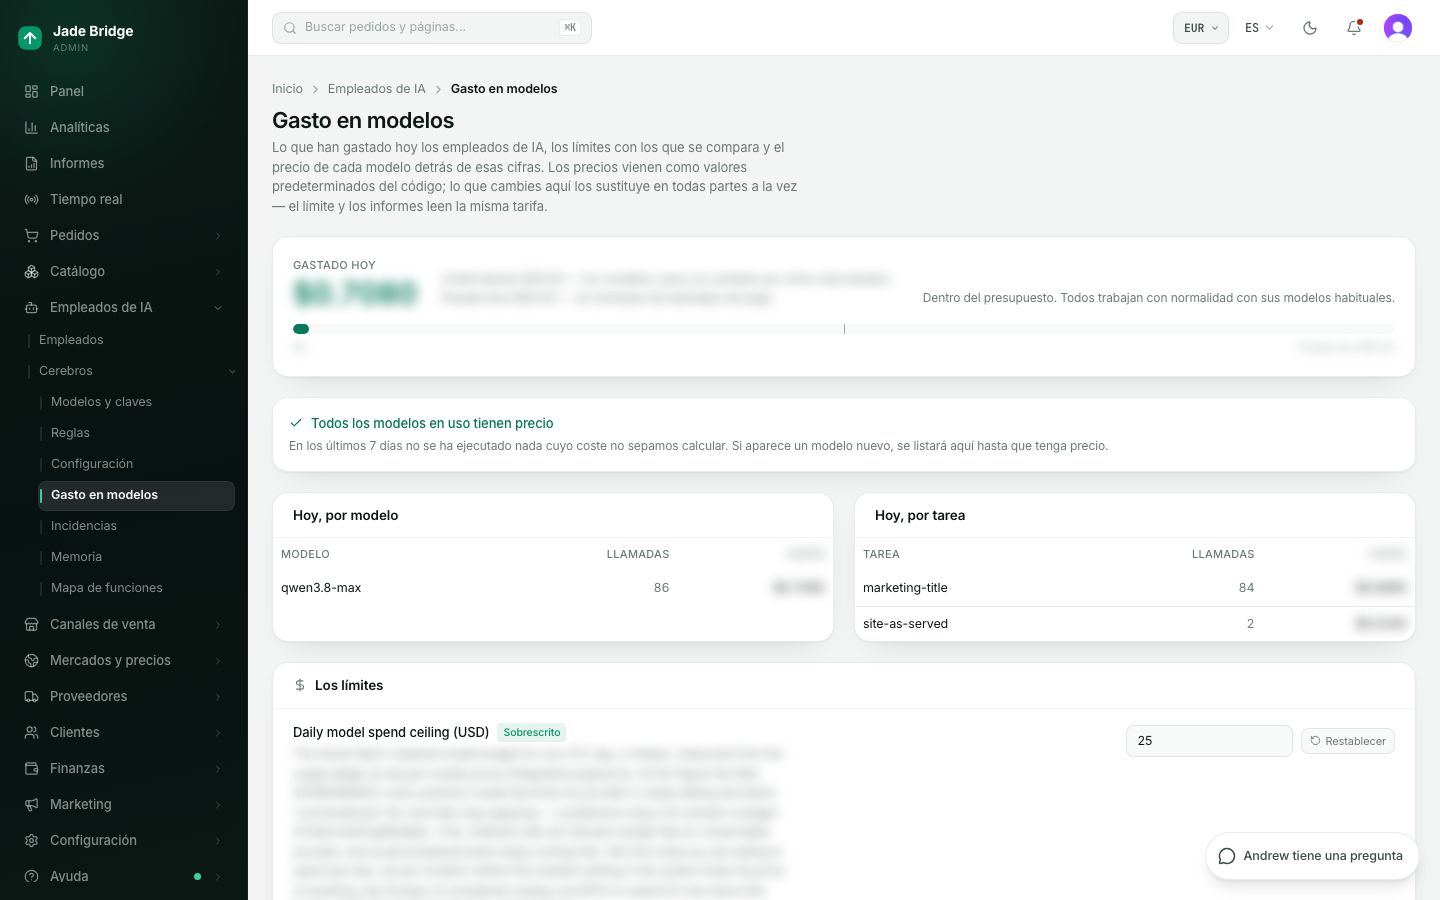Open the ES language dropdown
This screenshot has height=900, width=1440.
coord(1259,28)
